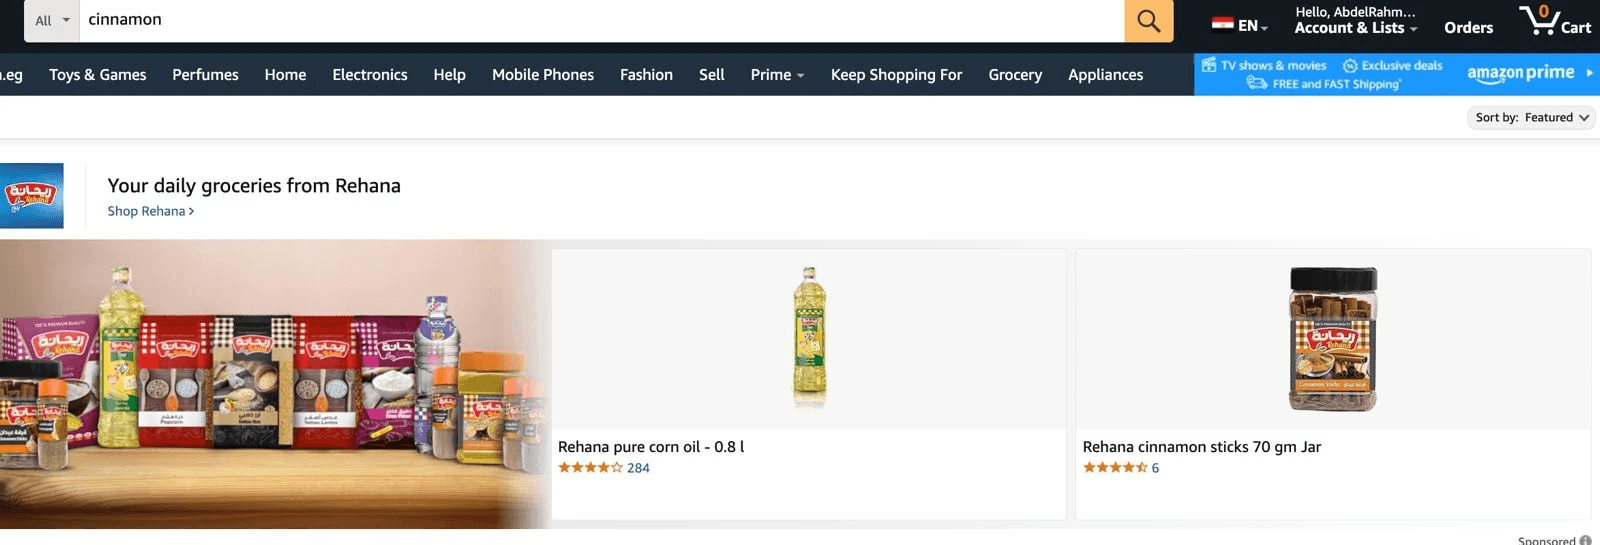Expand the All search category dropdown
Screen dimensions: 1600x545
[x=52, y=20]
